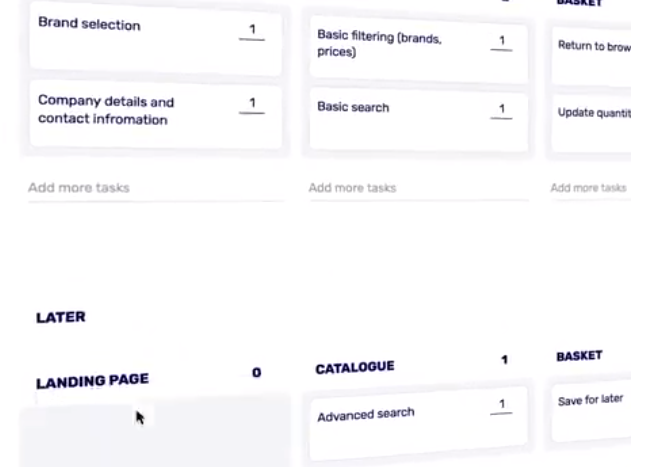Edit the Brand selection estimate number
Image resolution: width=652 pixels, height=467 pixels.
(x=252, y=31)
